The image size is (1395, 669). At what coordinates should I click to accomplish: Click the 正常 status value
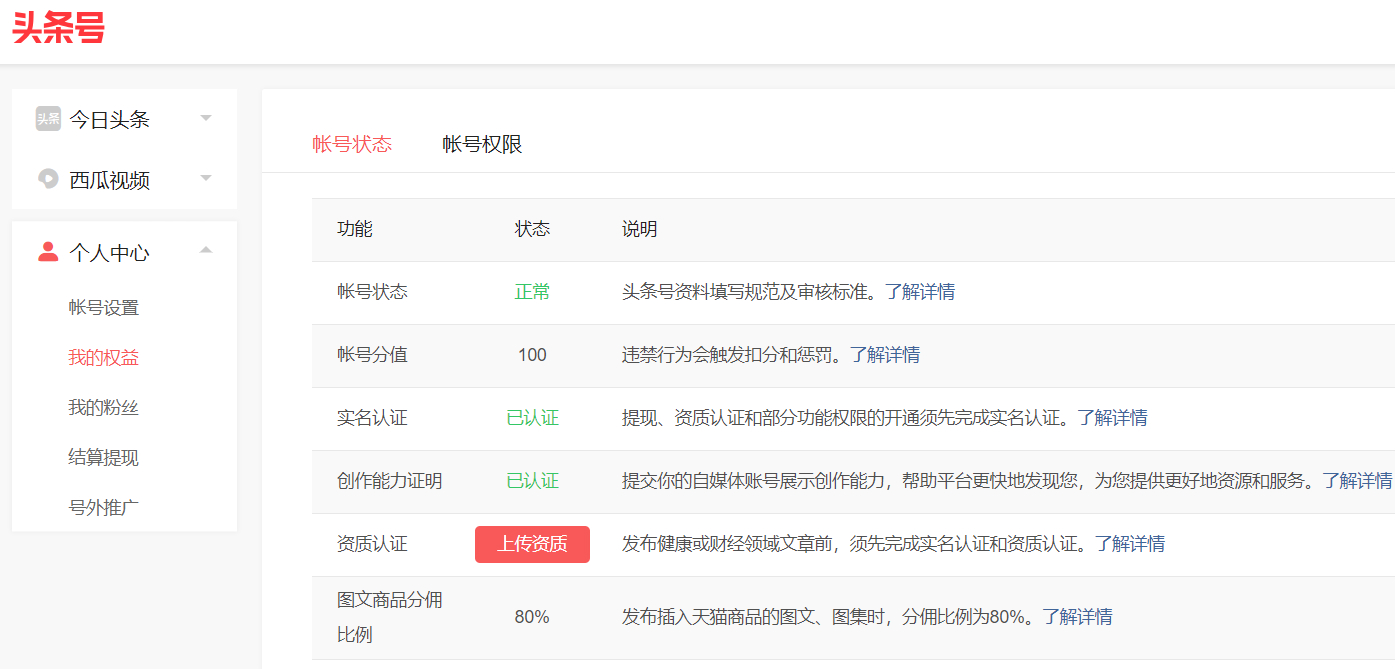click(x=532, y=292)
